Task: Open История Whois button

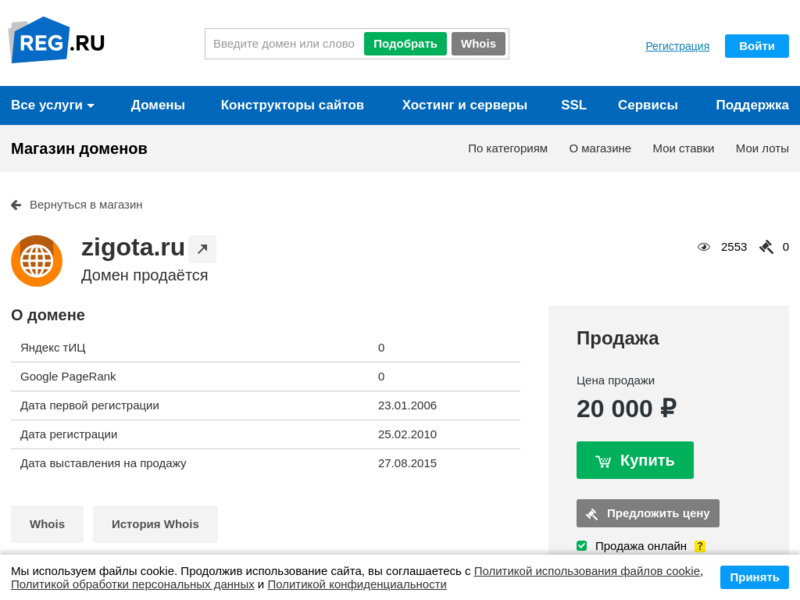Action: click(155, 524)
